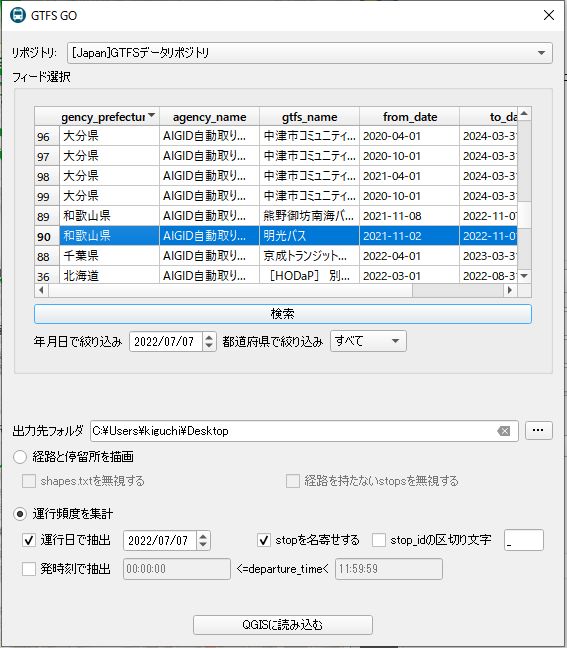The width and height of the screenshot is (567, 648).
Task: Decrement the 運行日 date spinner down
Action: [x=203, y=545]
